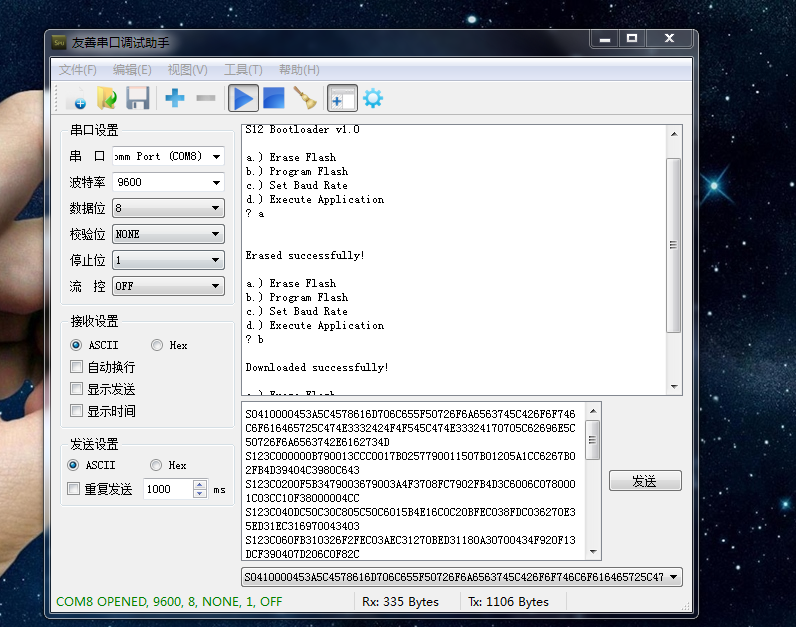
Task: Enable the 显示发送 checkbox
Action: tap(77, 389)
